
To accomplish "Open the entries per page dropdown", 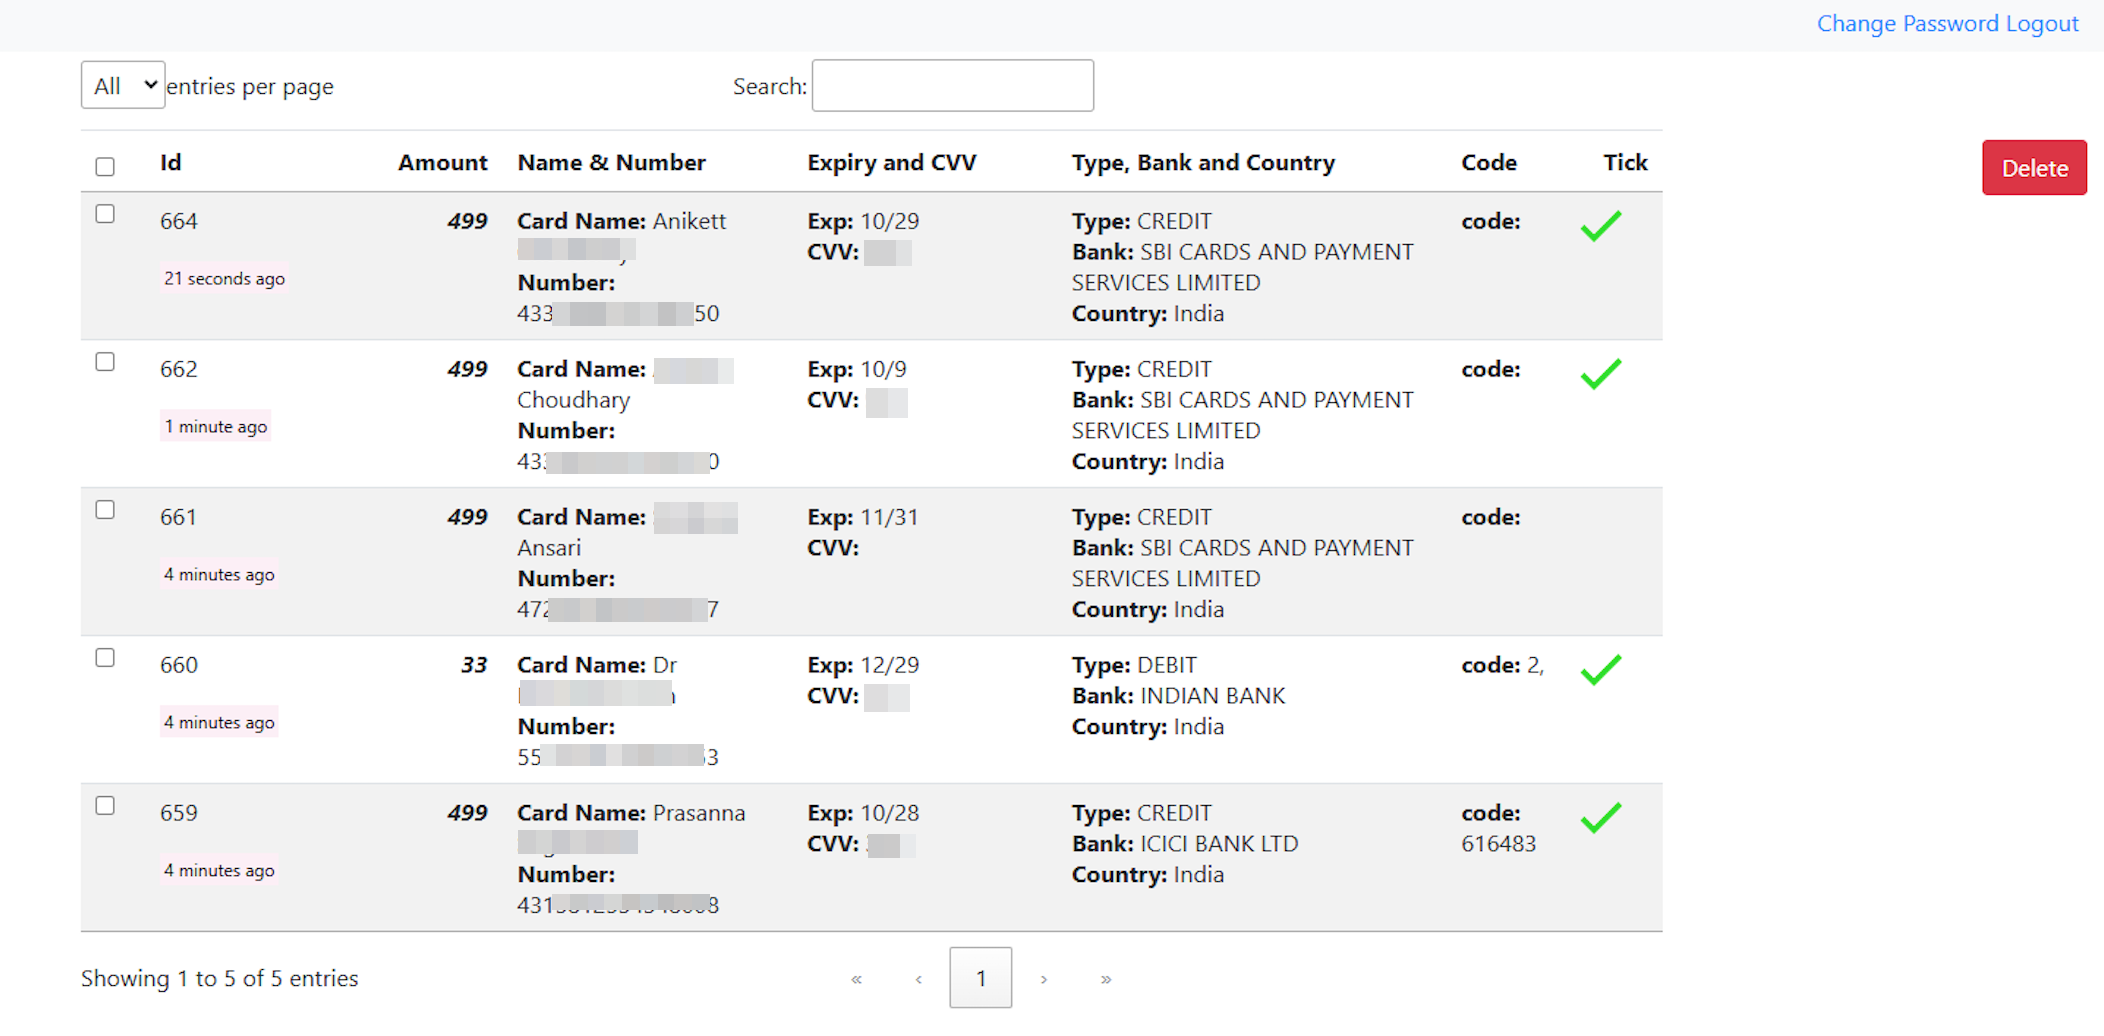I will 123,85.
